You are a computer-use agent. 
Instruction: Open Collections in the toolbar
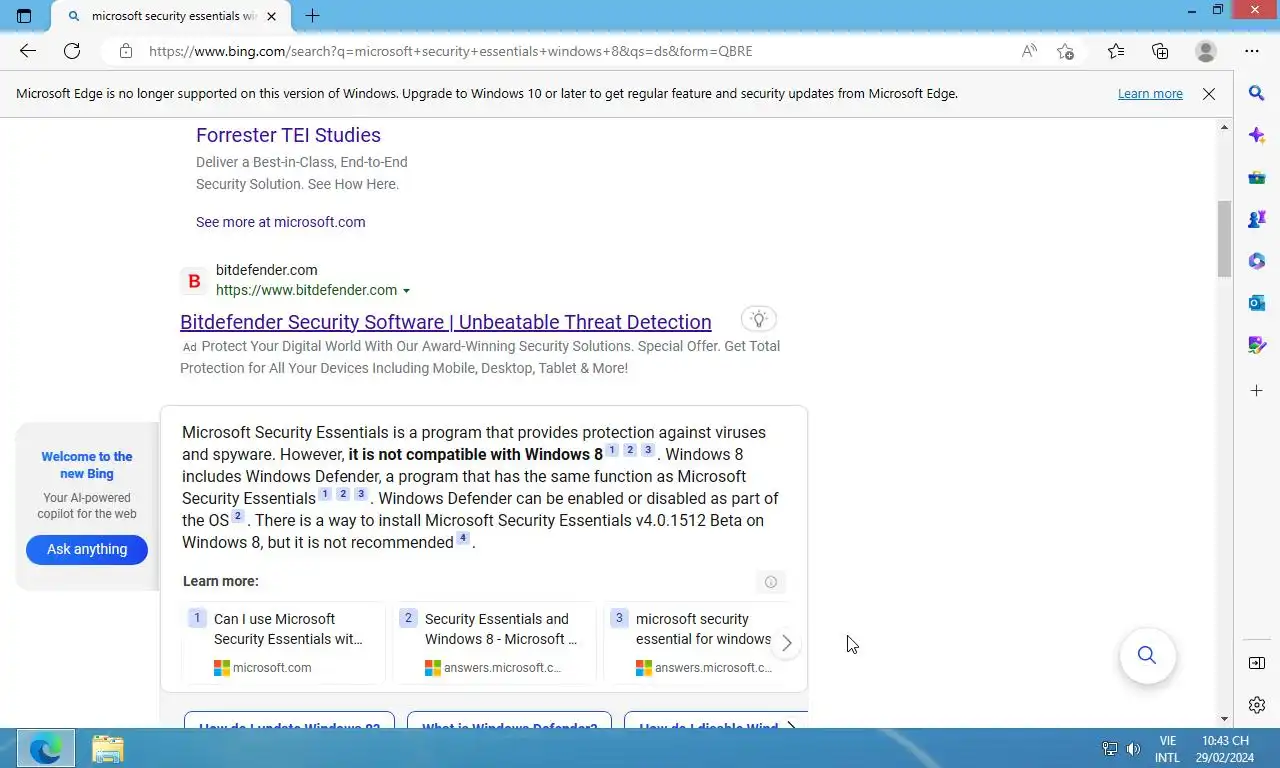point(1160,51)
